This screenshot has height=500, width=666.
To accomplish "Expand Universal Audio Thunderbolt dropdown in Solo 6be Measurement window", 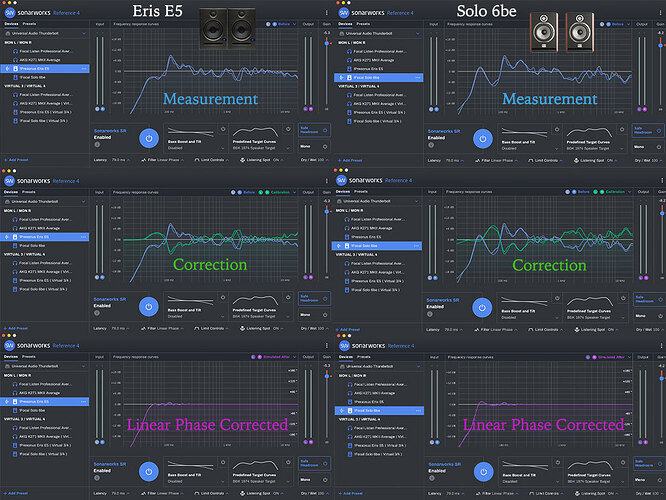I will tap(418, 33).
